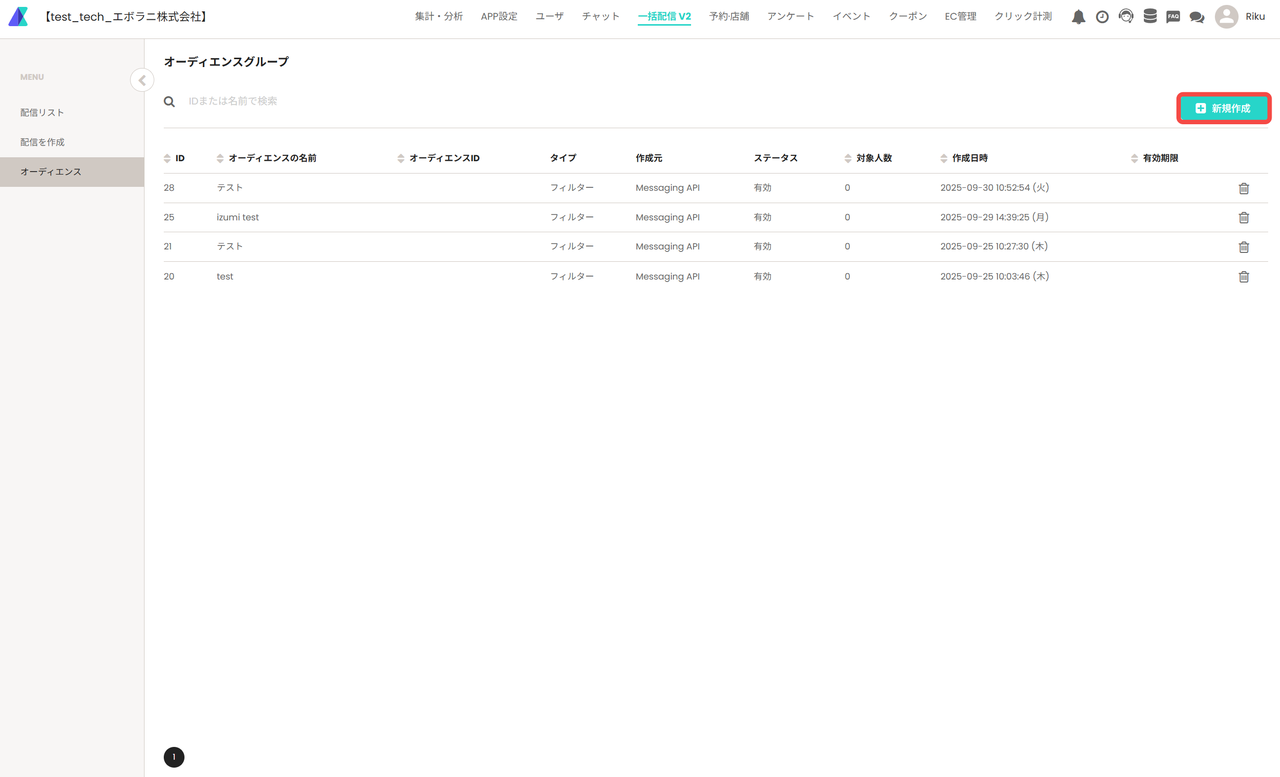Click trash icon for audience ID 28

click(x=1244, y=188)
